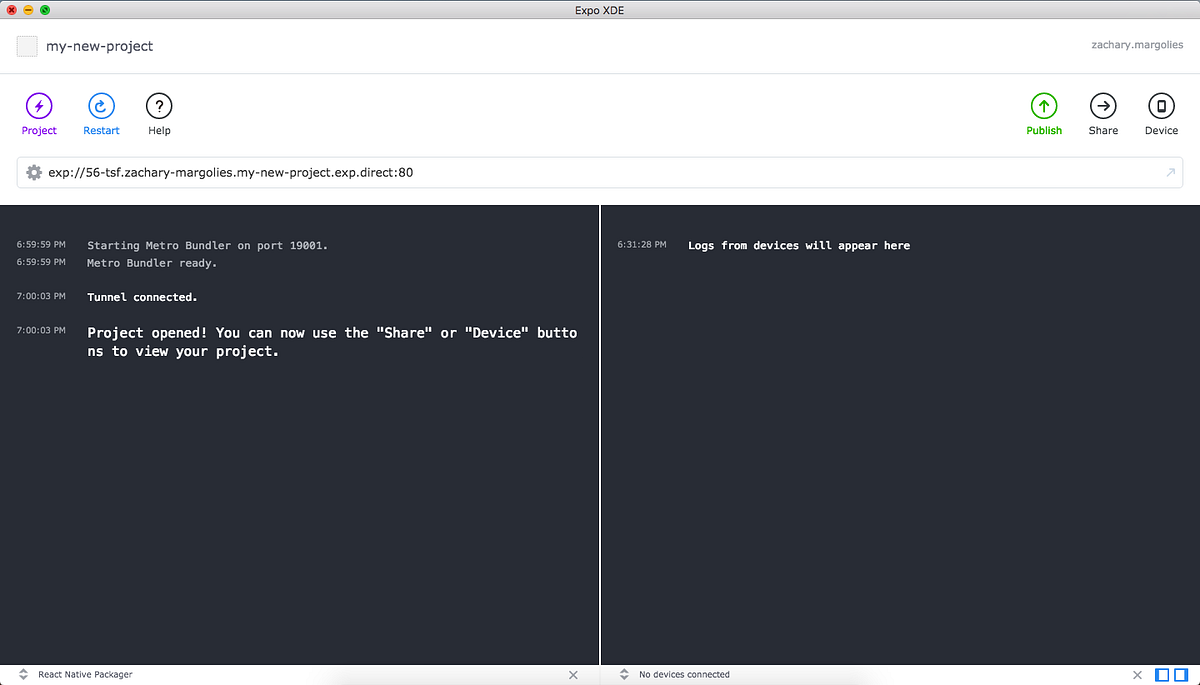This screenshot has height=685, width=1200.
Task: Open the zachary.margolies account name
Action: point(1137,45)
